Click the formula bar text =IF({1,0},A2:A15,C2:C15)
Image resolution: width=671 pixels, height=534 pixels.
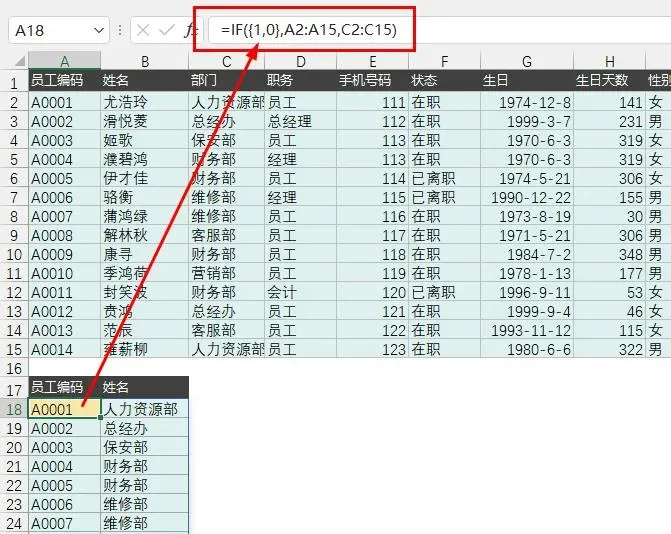309,30
